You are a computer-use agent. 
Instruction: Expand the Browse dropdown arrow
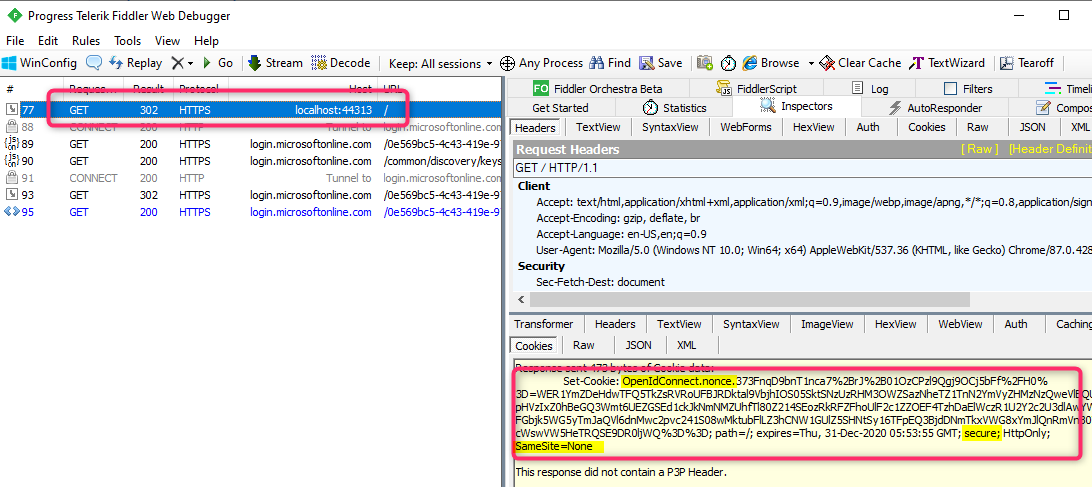[x=811, y=63]
